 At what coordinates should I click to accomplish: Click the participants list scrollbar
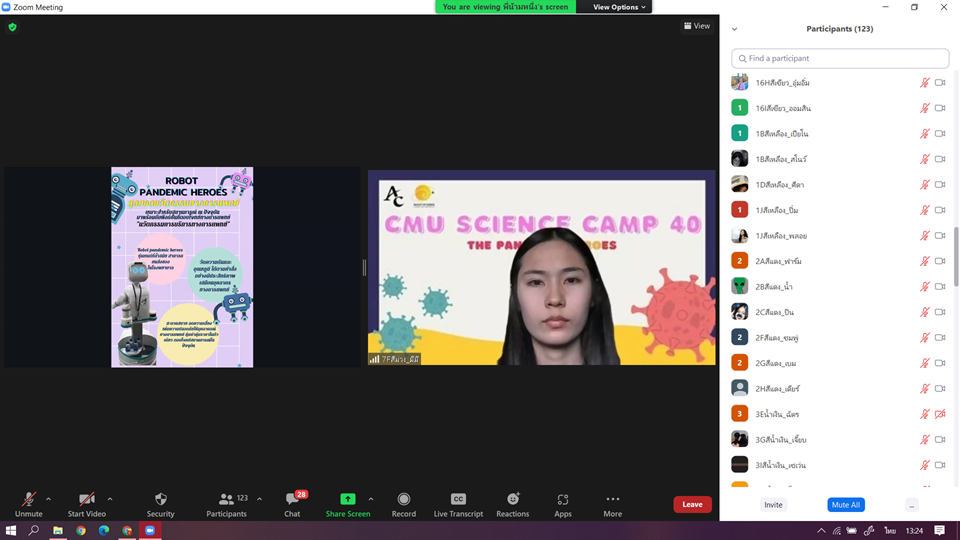coord(955,260)
